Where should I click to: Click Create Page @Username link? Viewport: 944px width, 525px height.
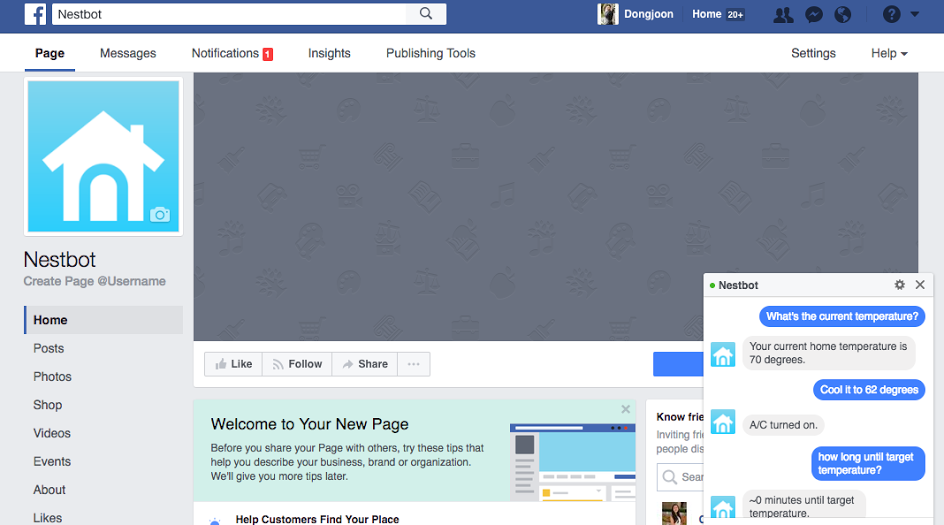(95, 281)
